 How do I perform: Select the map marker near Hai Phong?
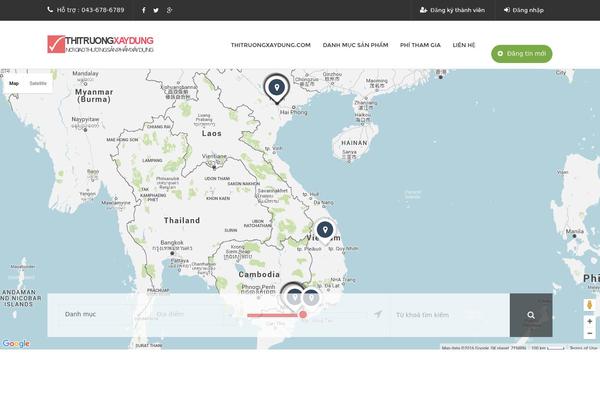point(277,89)
